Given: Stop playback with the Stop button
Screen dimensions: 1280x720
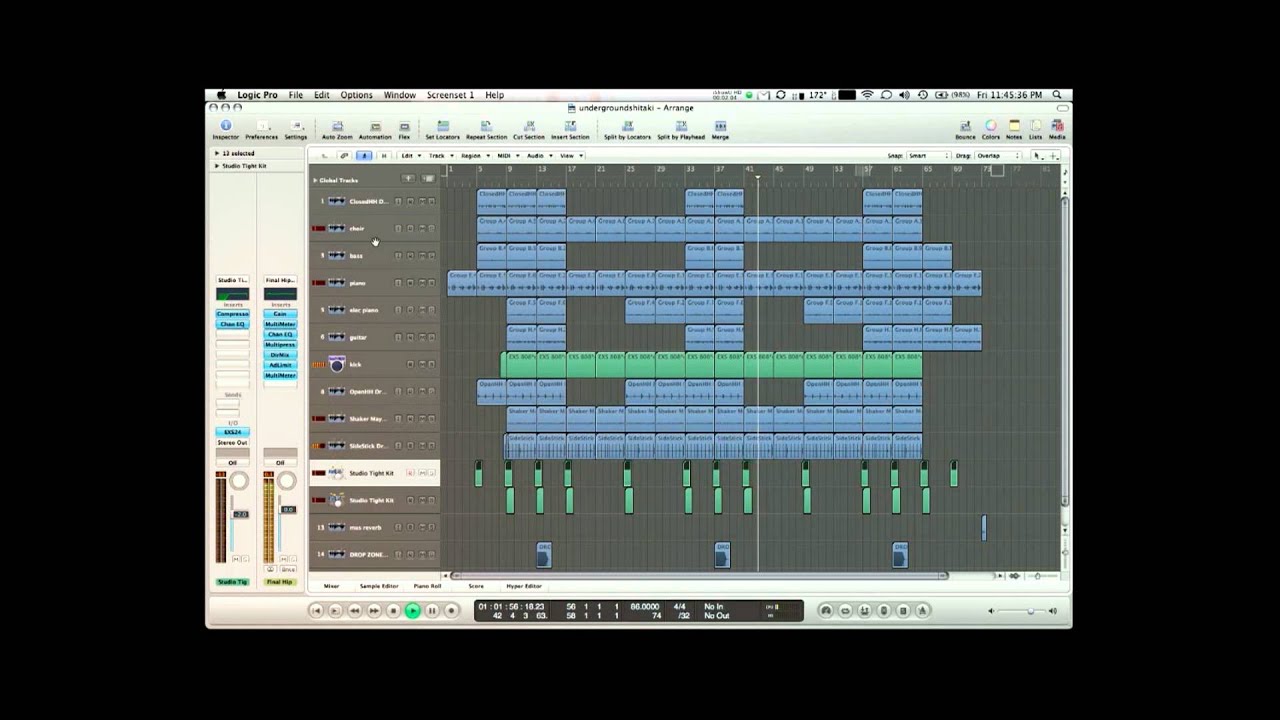Looking at the screenshot, I should [x=393, y=610].
